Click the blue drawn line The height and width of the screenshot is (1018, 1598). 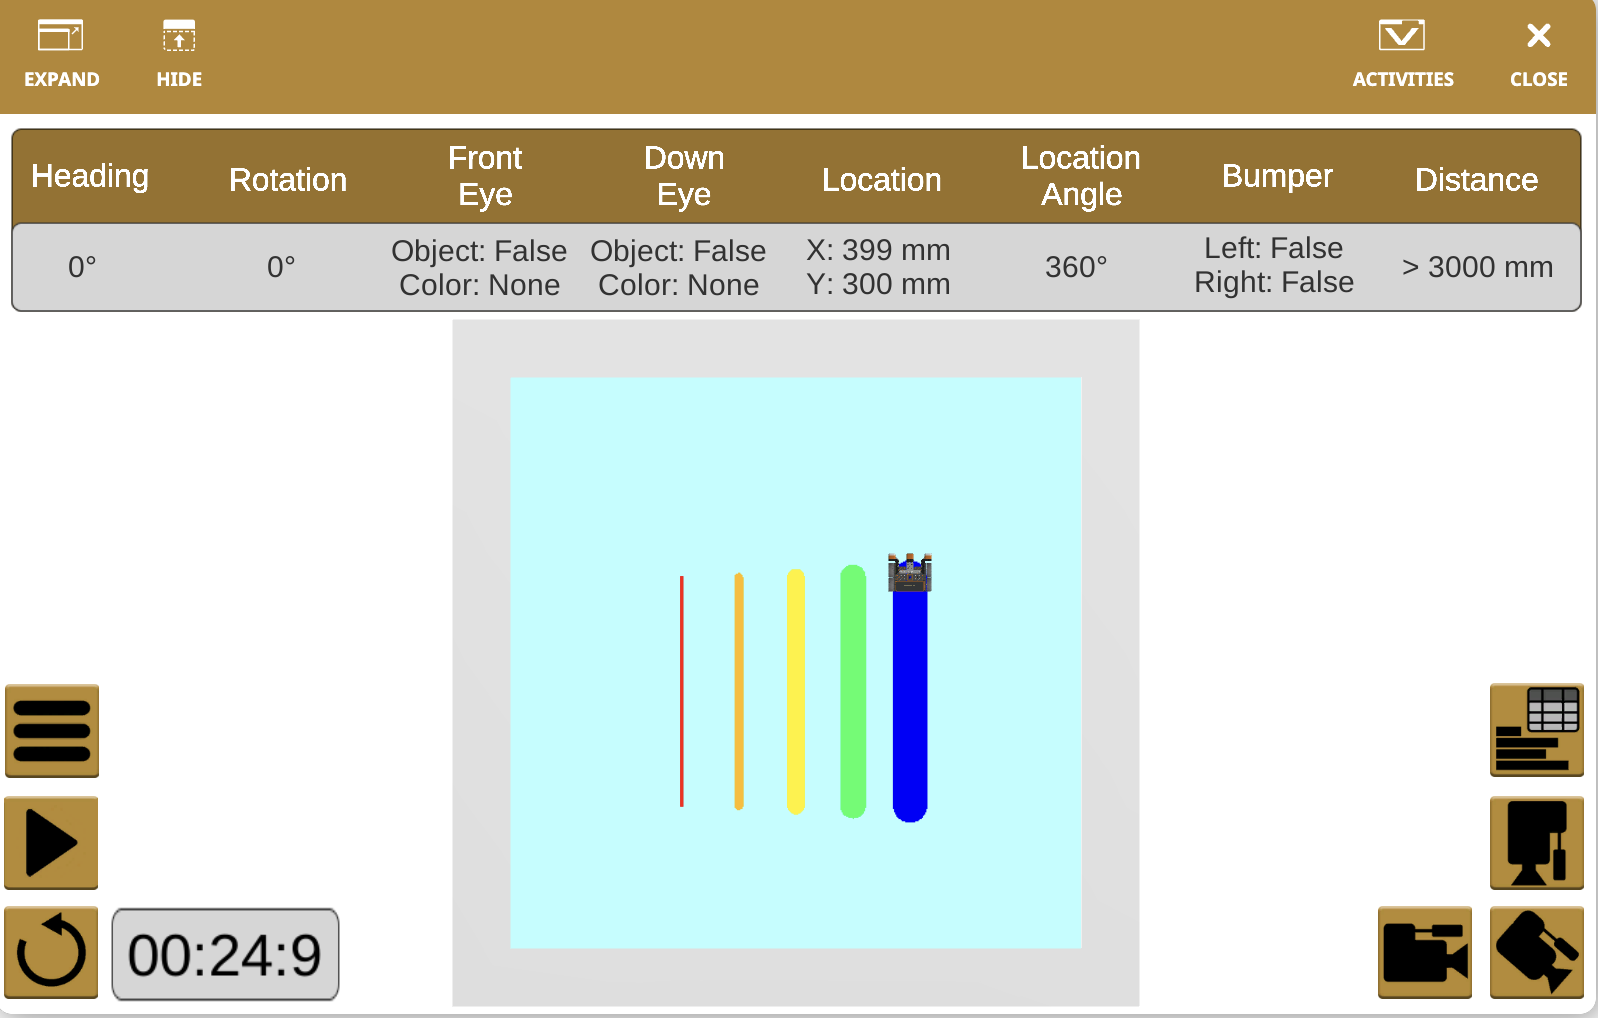click(910, 710)
